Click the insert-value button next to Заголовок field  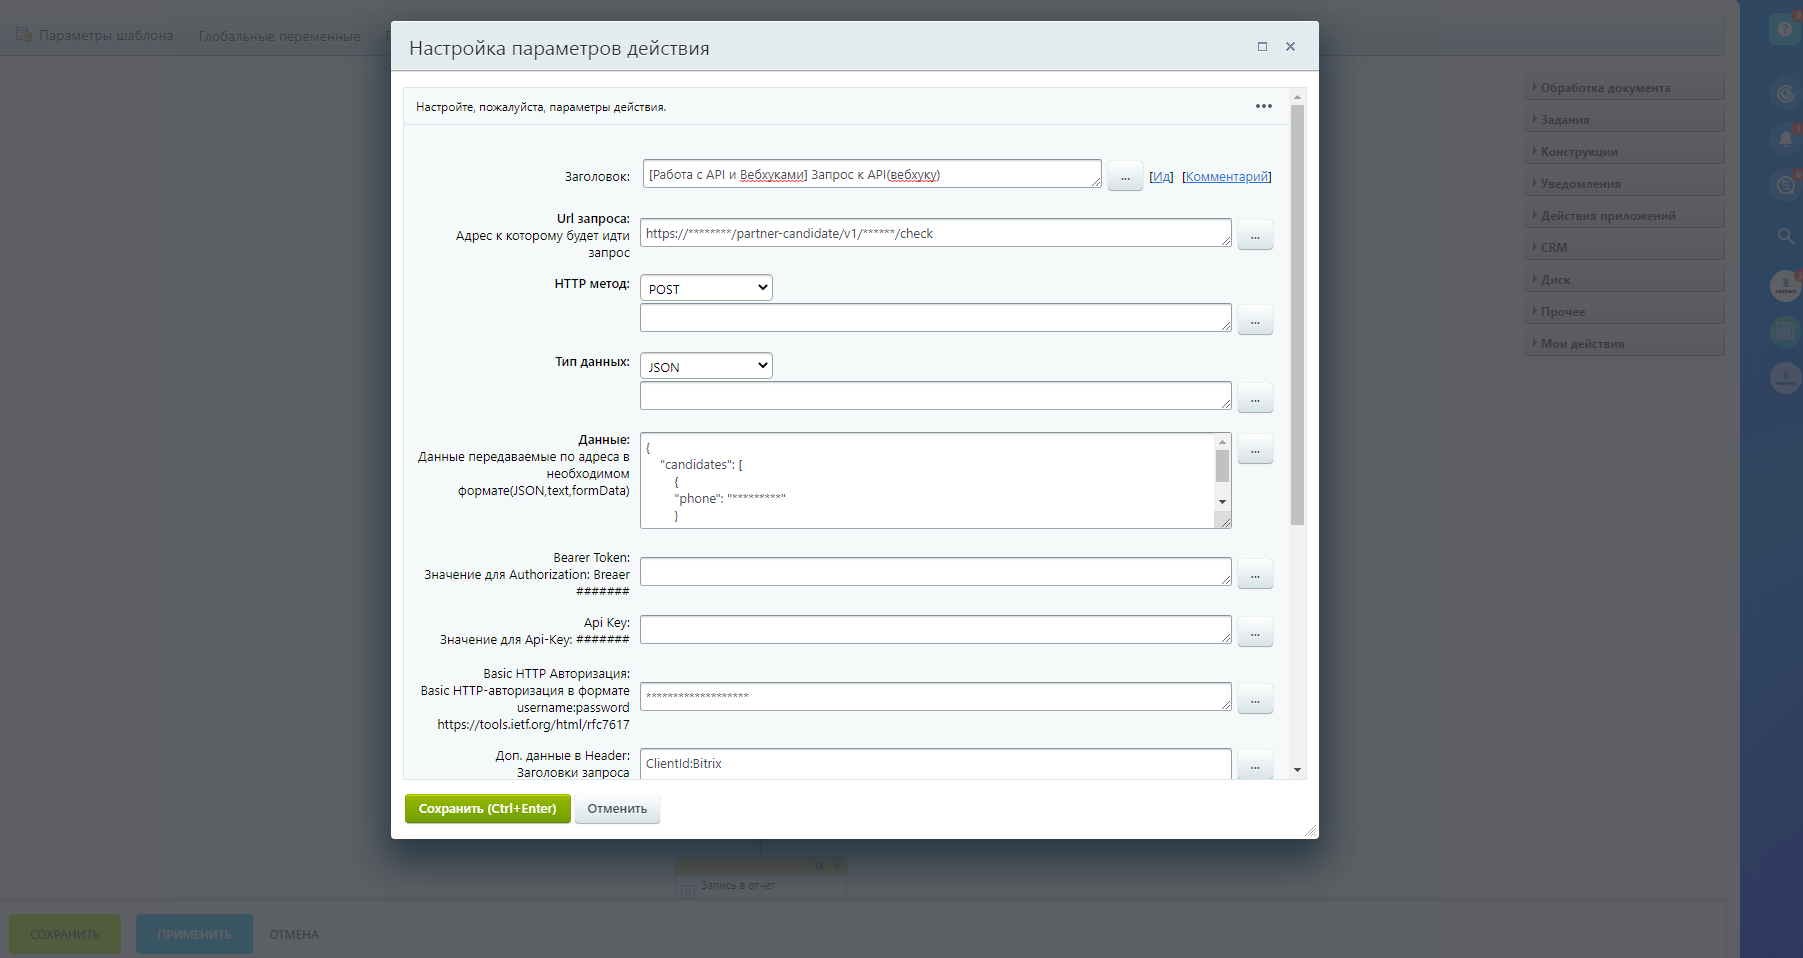1125,177
